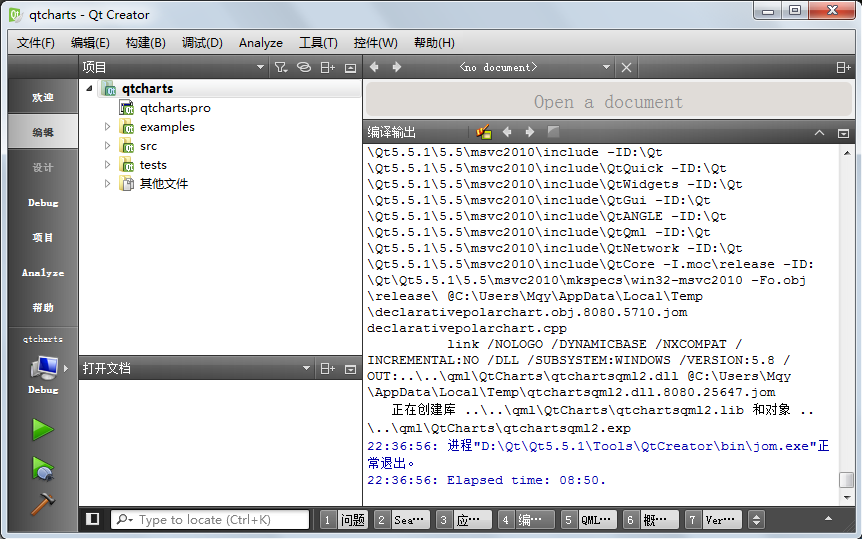
Task: Show the 6 general messages pane
Action: [650, 520]
